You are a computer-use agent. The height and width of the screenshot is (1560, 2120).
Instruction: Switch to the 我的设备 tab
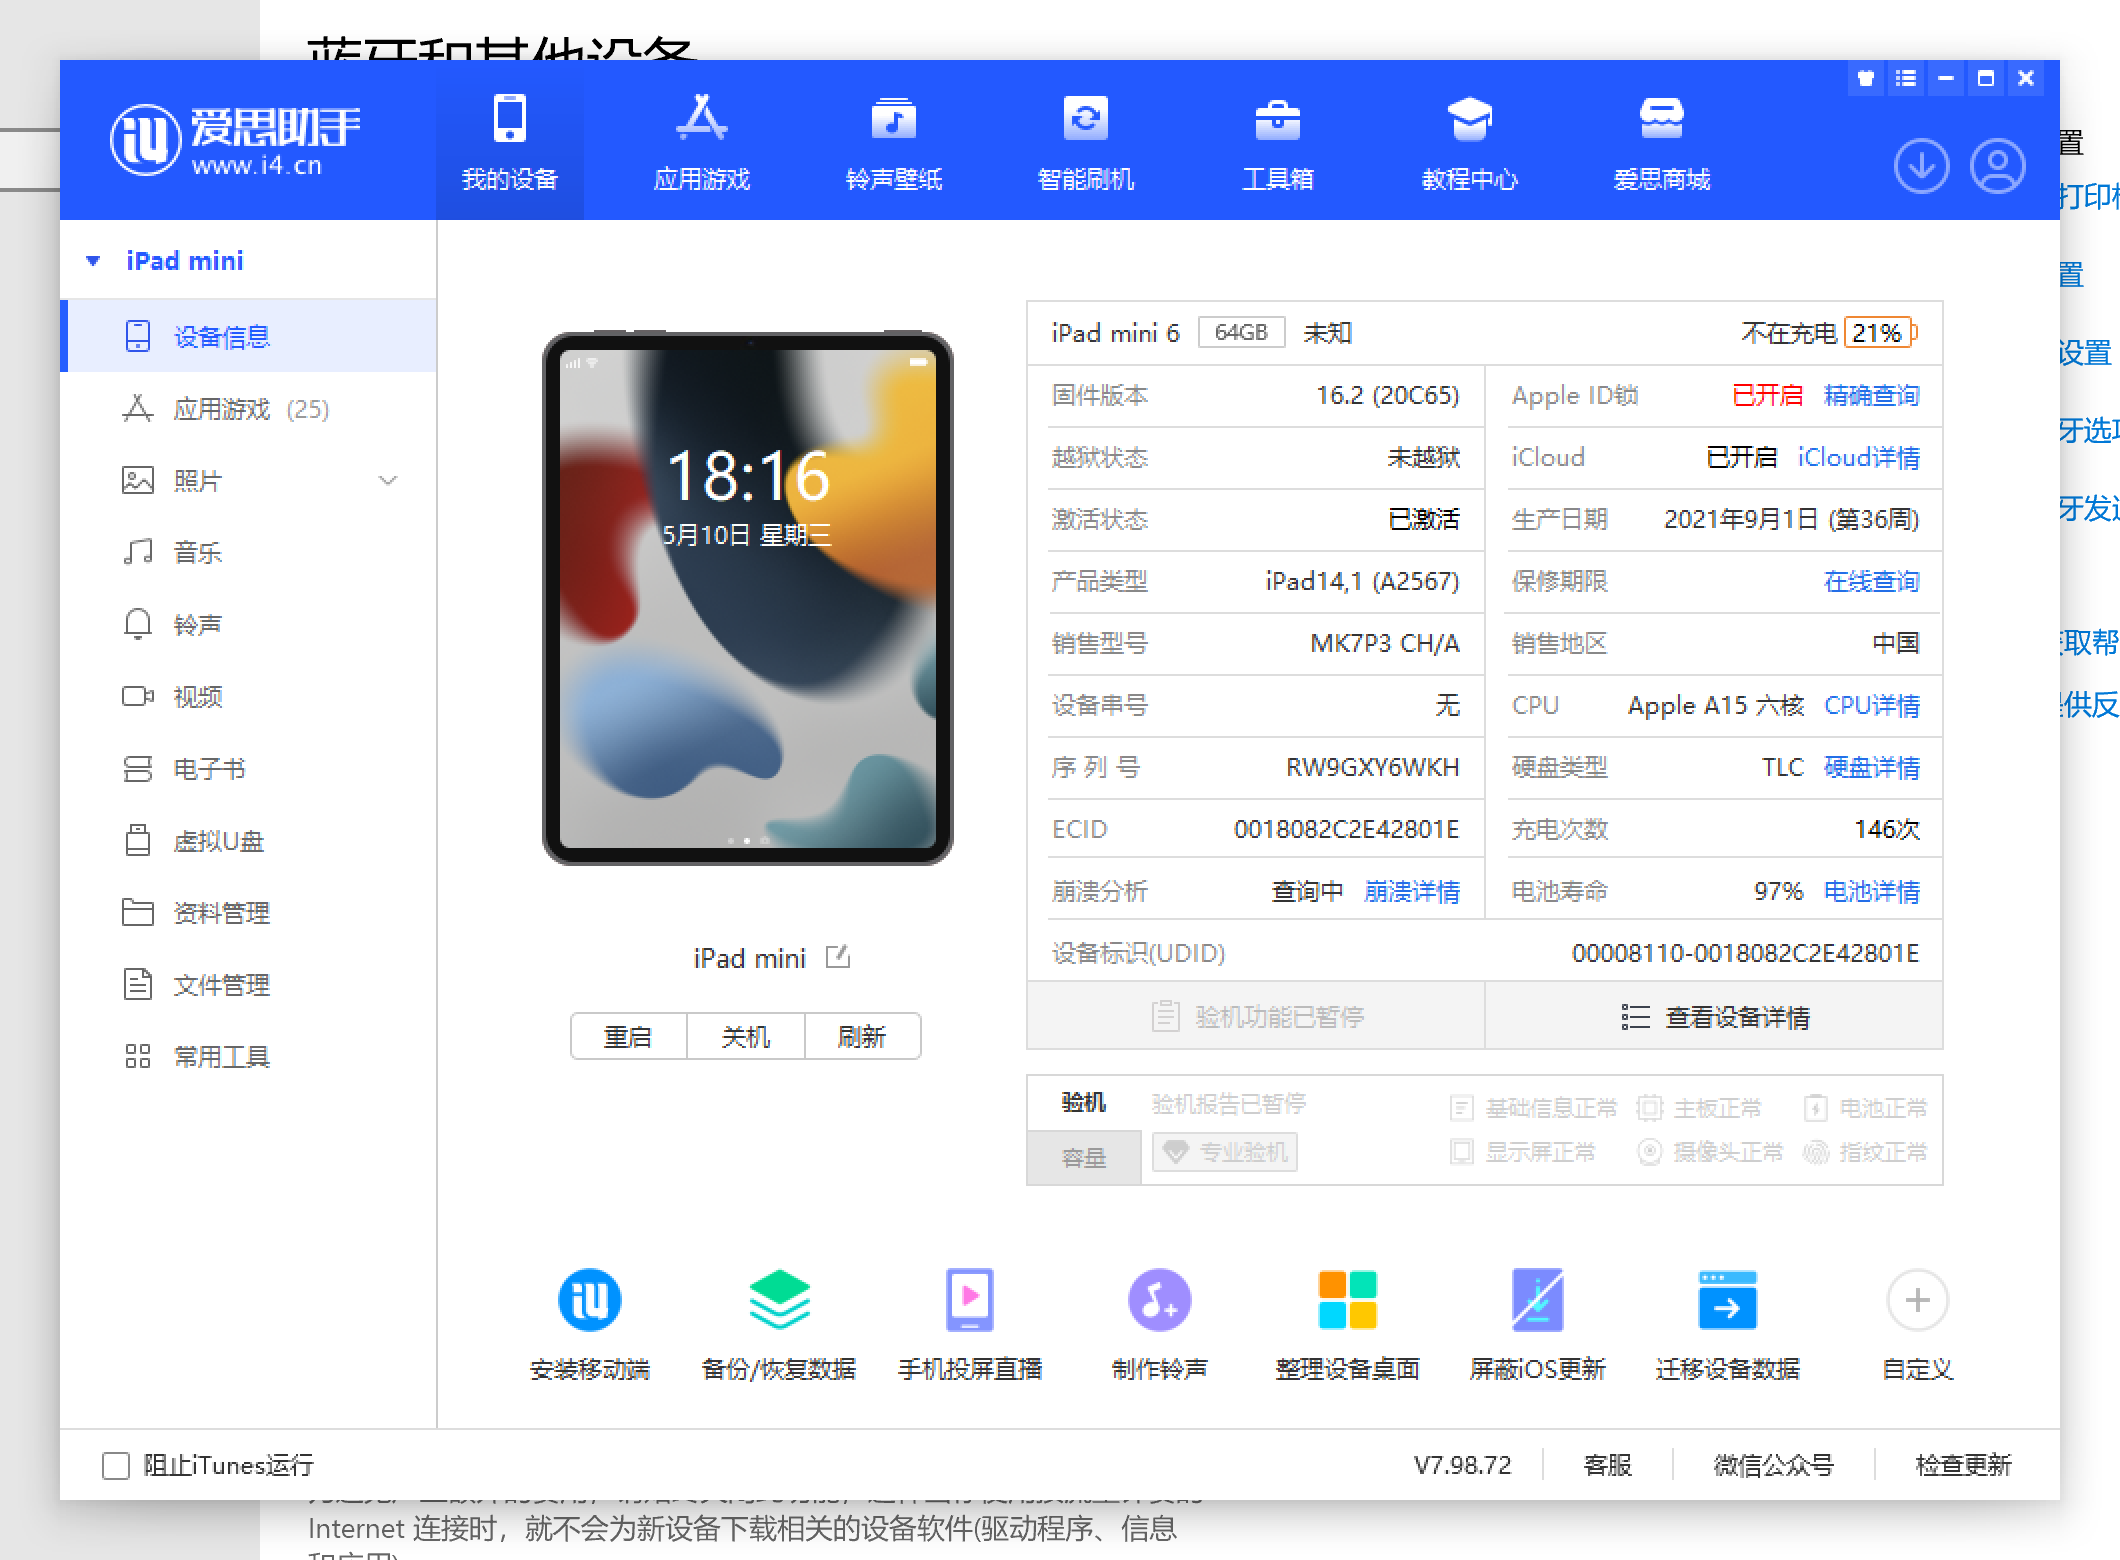click(x=510, y=143)
